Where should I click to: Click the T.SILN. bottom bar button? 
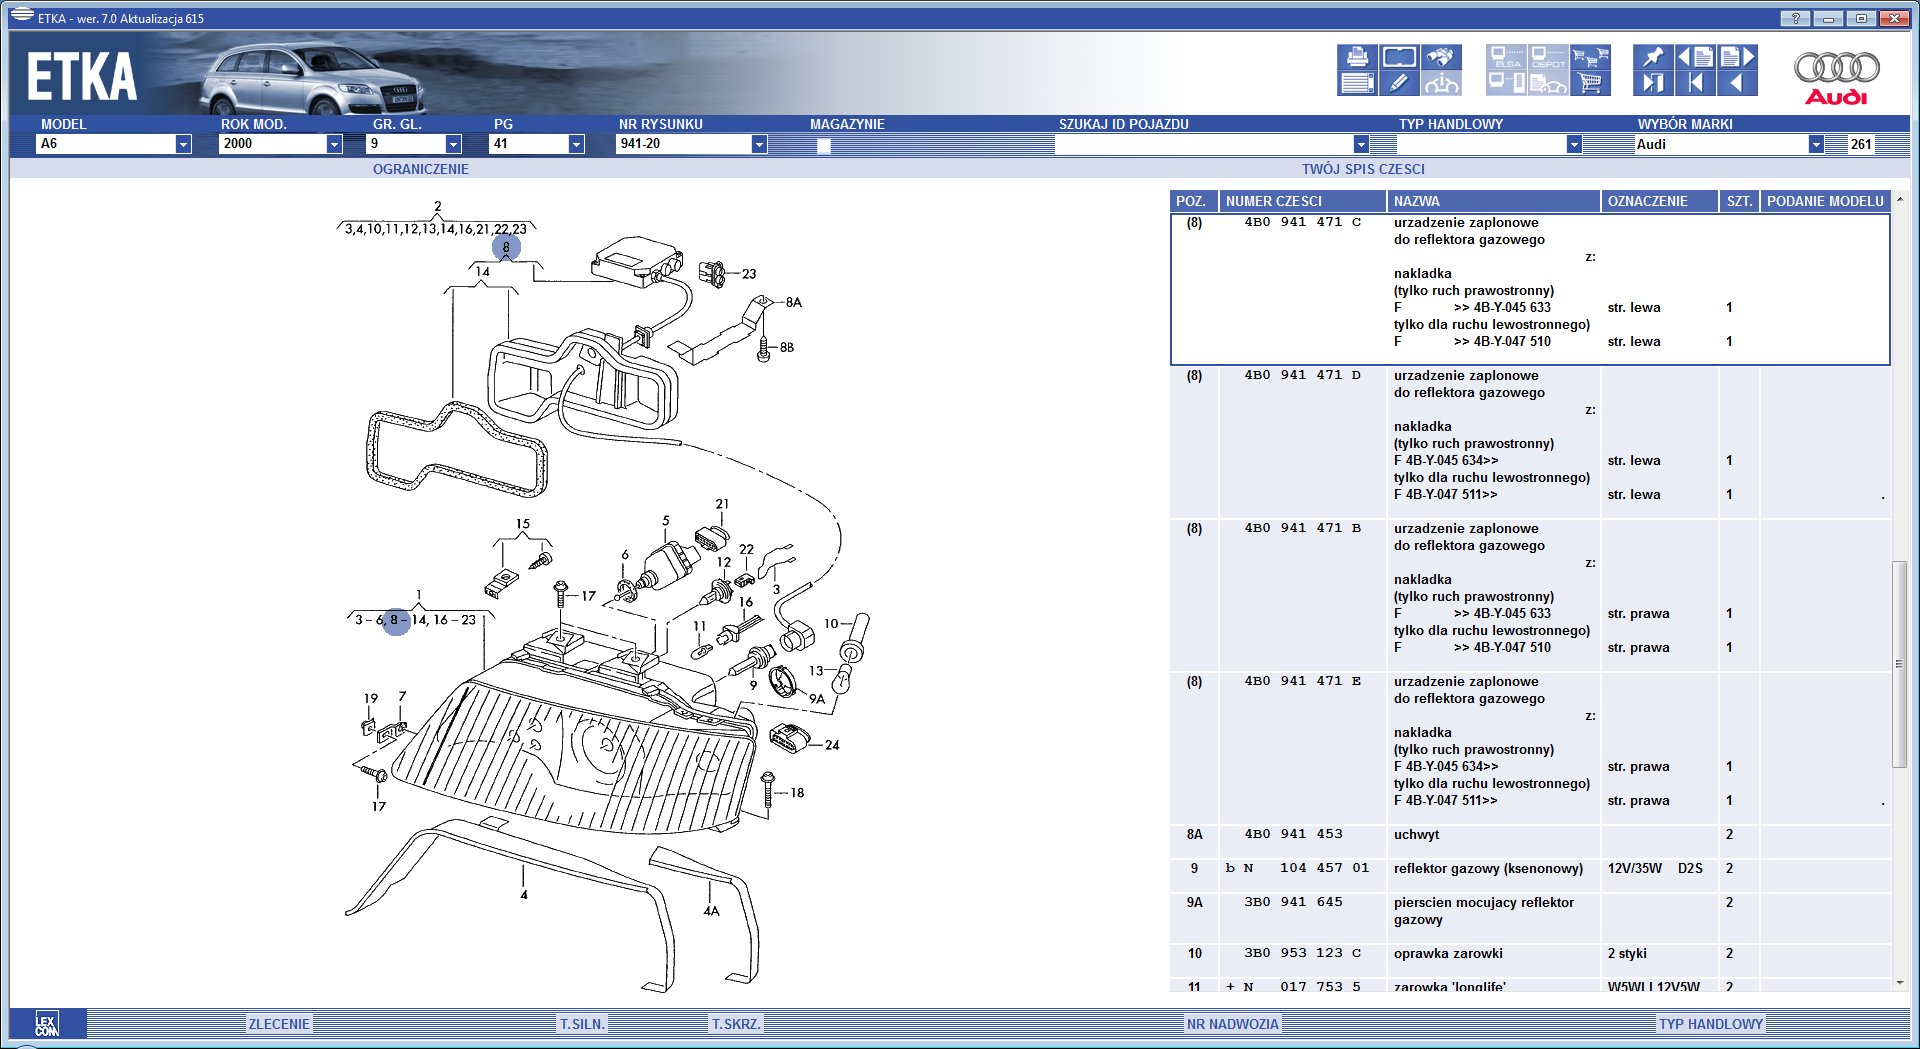coord(582,1024)
